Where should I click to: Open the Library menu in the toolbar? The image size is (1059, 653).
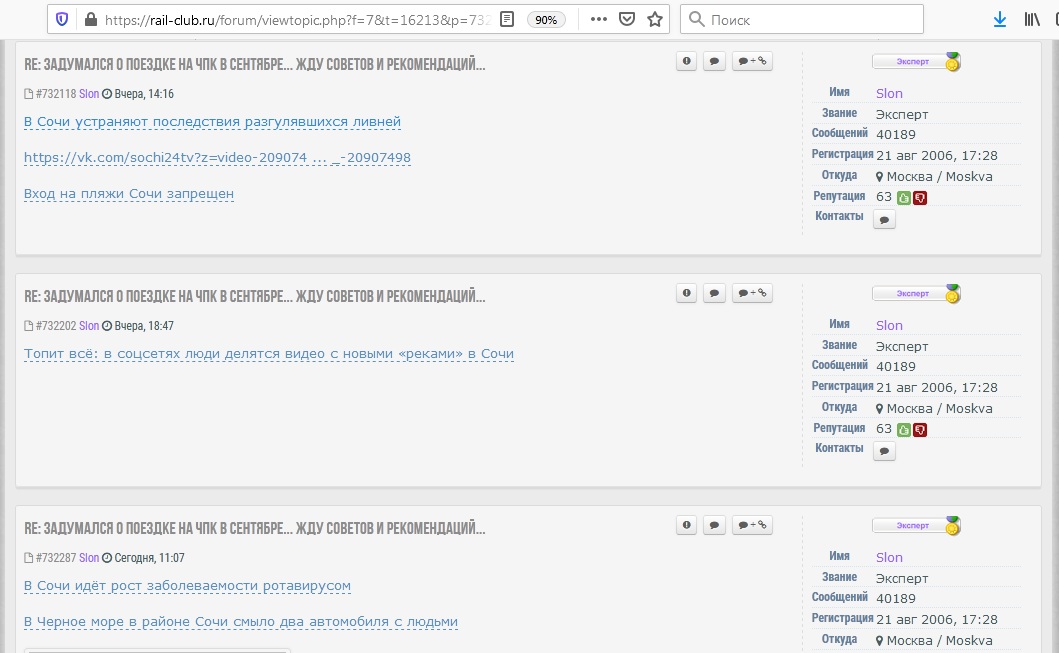tap(1032, 19)
